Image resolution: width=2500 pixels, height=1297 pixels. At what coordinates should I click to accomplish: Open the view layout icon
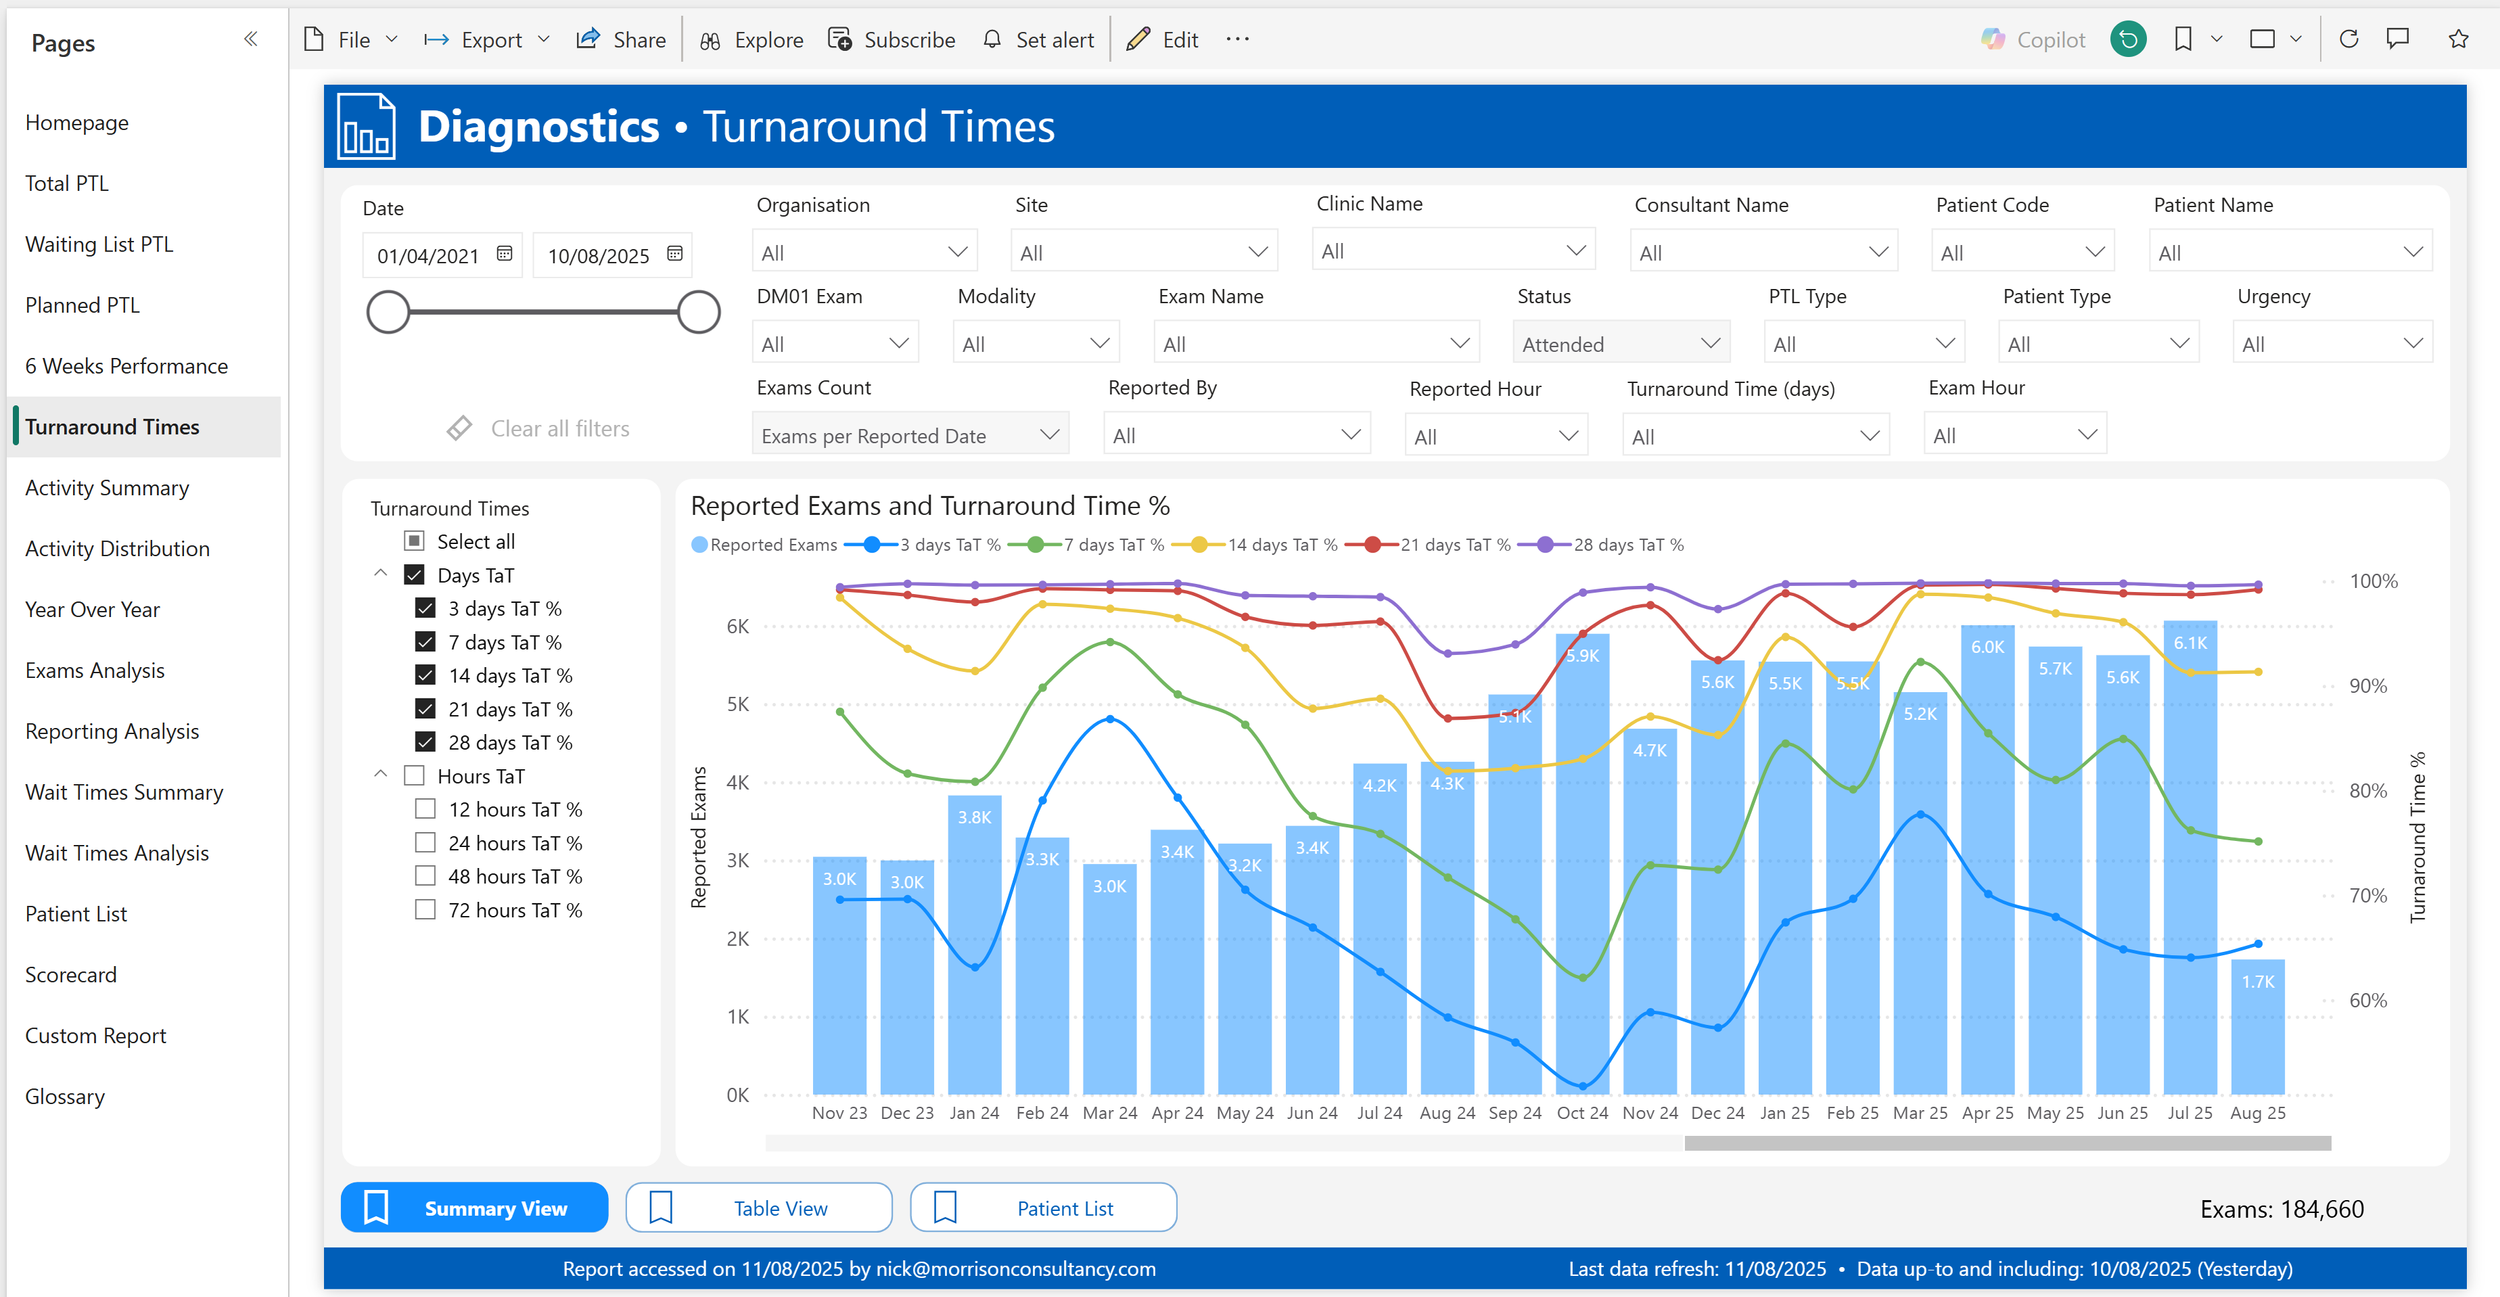[x=2262, y=39]
